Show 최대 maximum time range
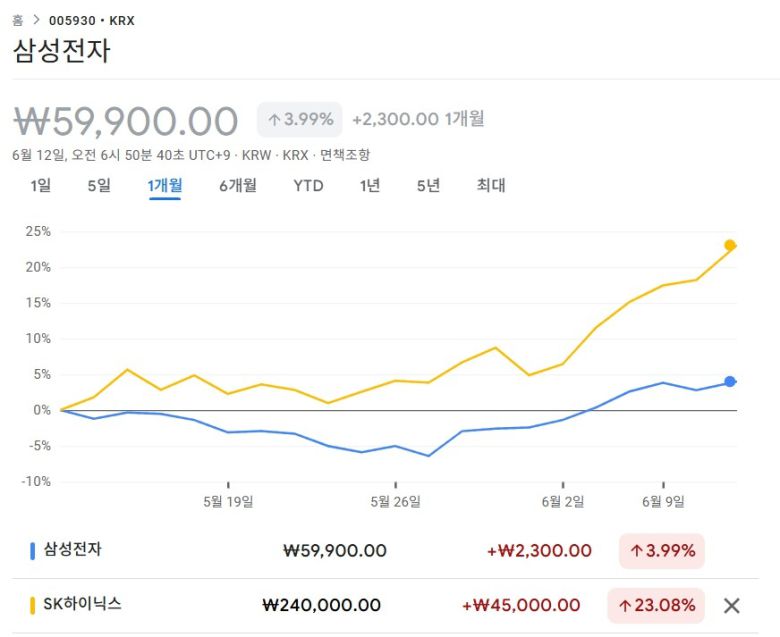The image size is (780, 637). [491, 185]
